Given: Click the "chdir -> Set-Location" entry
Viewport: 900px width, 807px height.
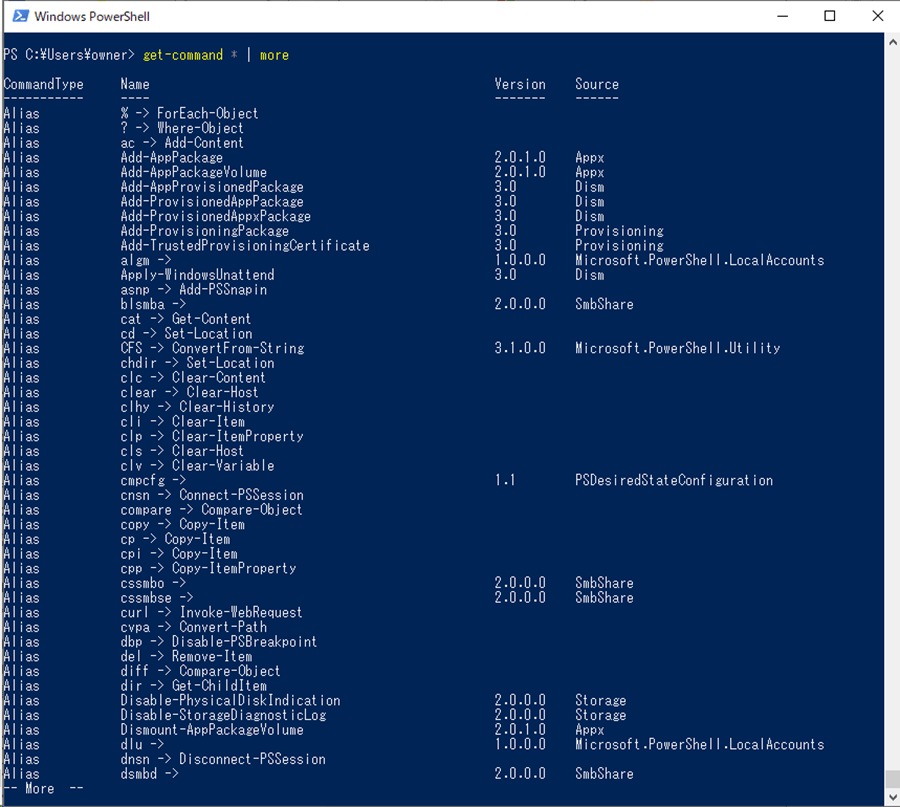Looking at the screenshot, I should coord(197,363).
